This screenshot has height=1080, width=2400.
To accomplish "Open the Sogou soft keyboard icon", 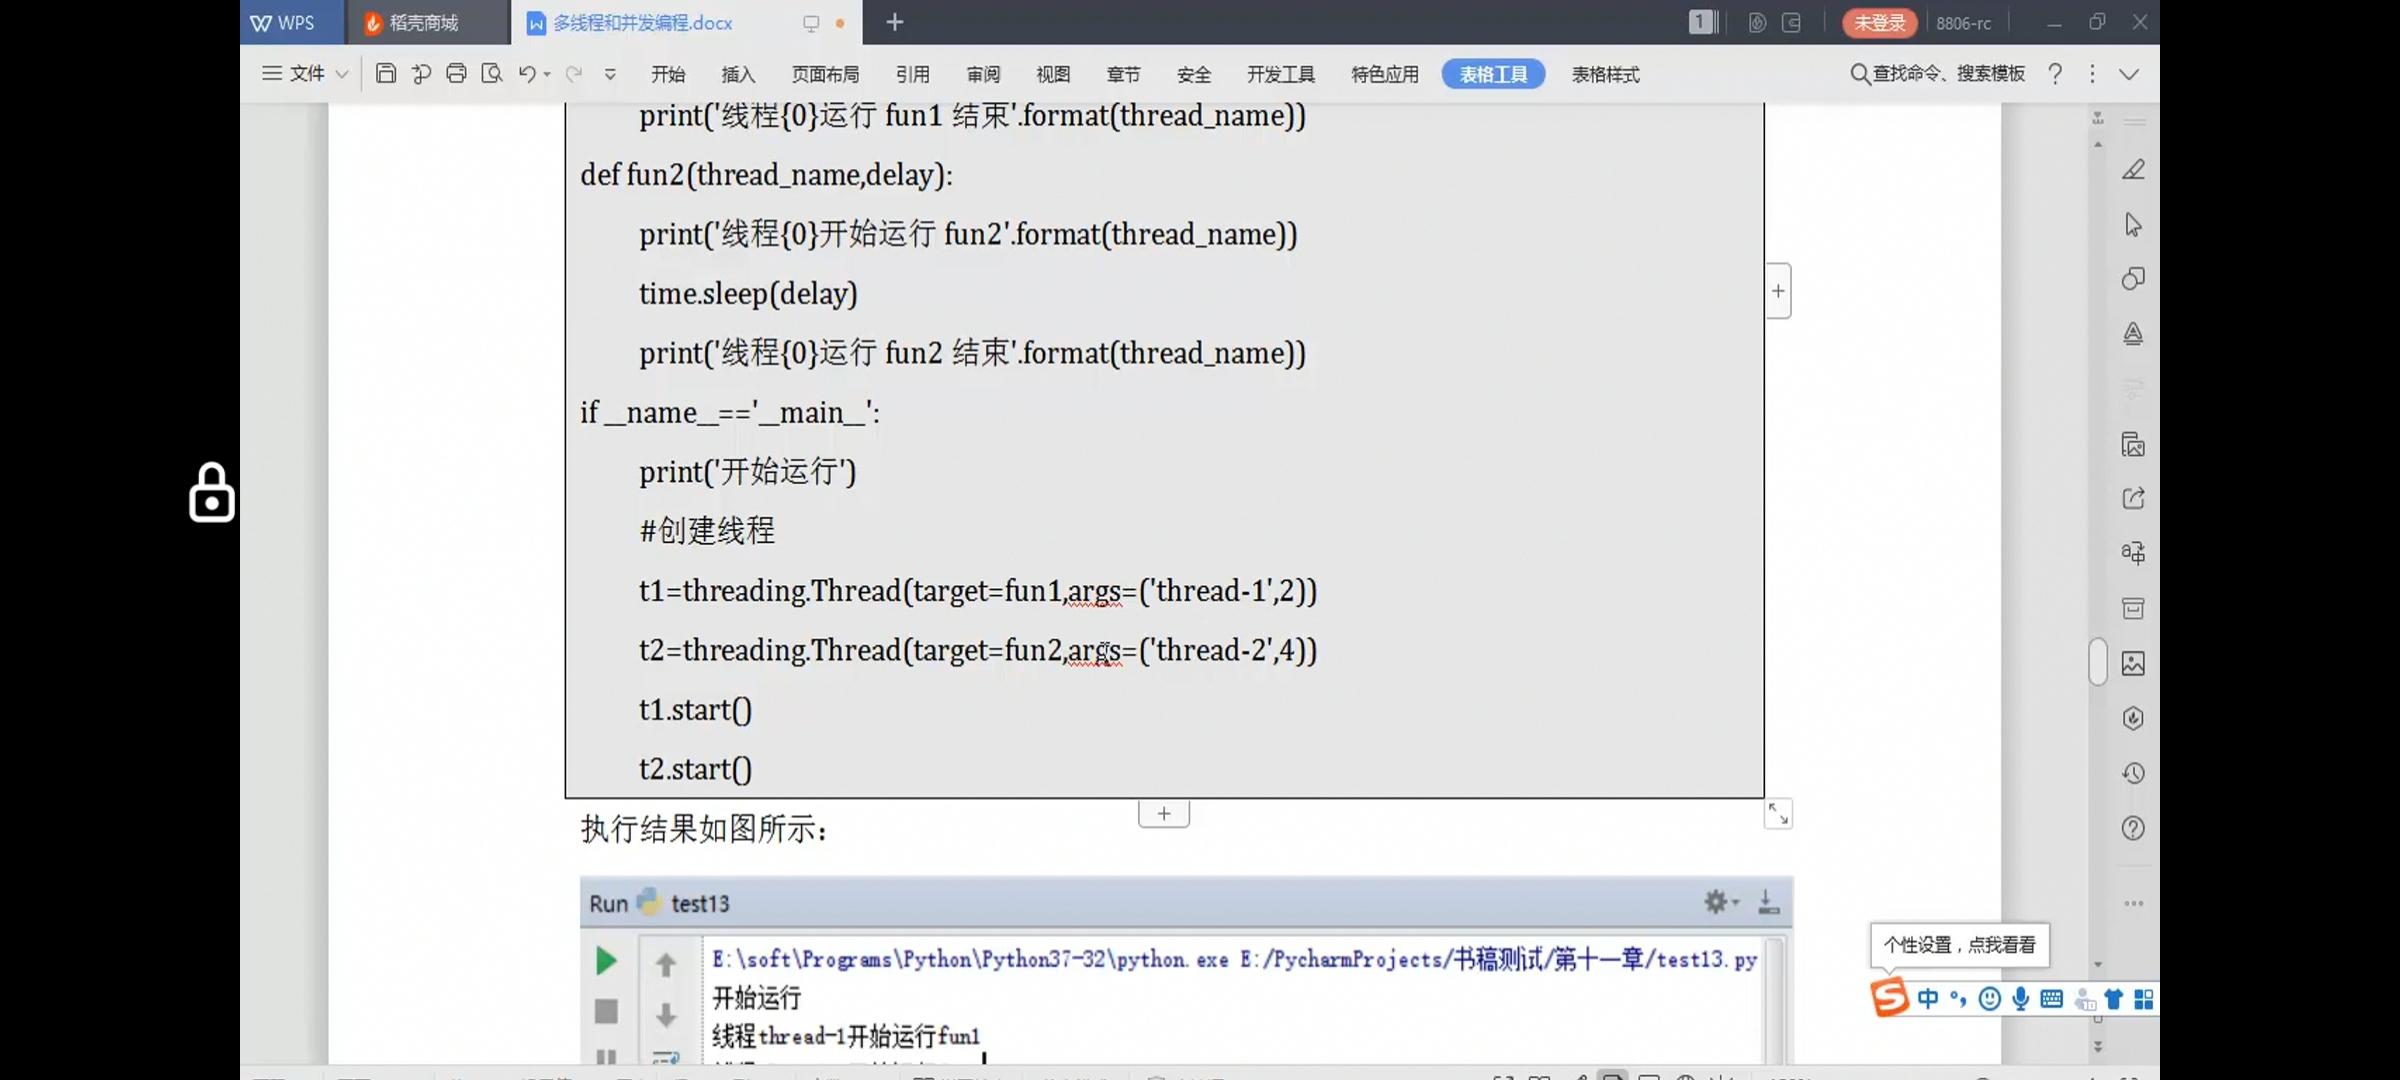I will point(2051,998).
